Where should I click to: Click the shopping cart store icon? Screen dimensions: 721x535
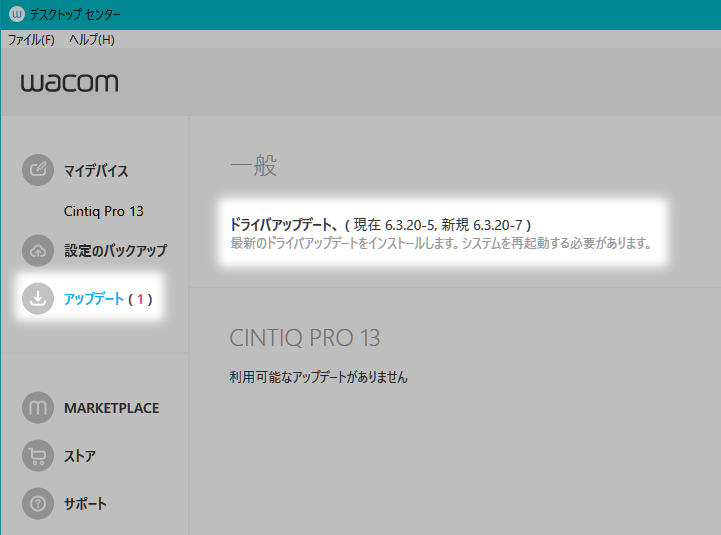[x=38, y=455]
